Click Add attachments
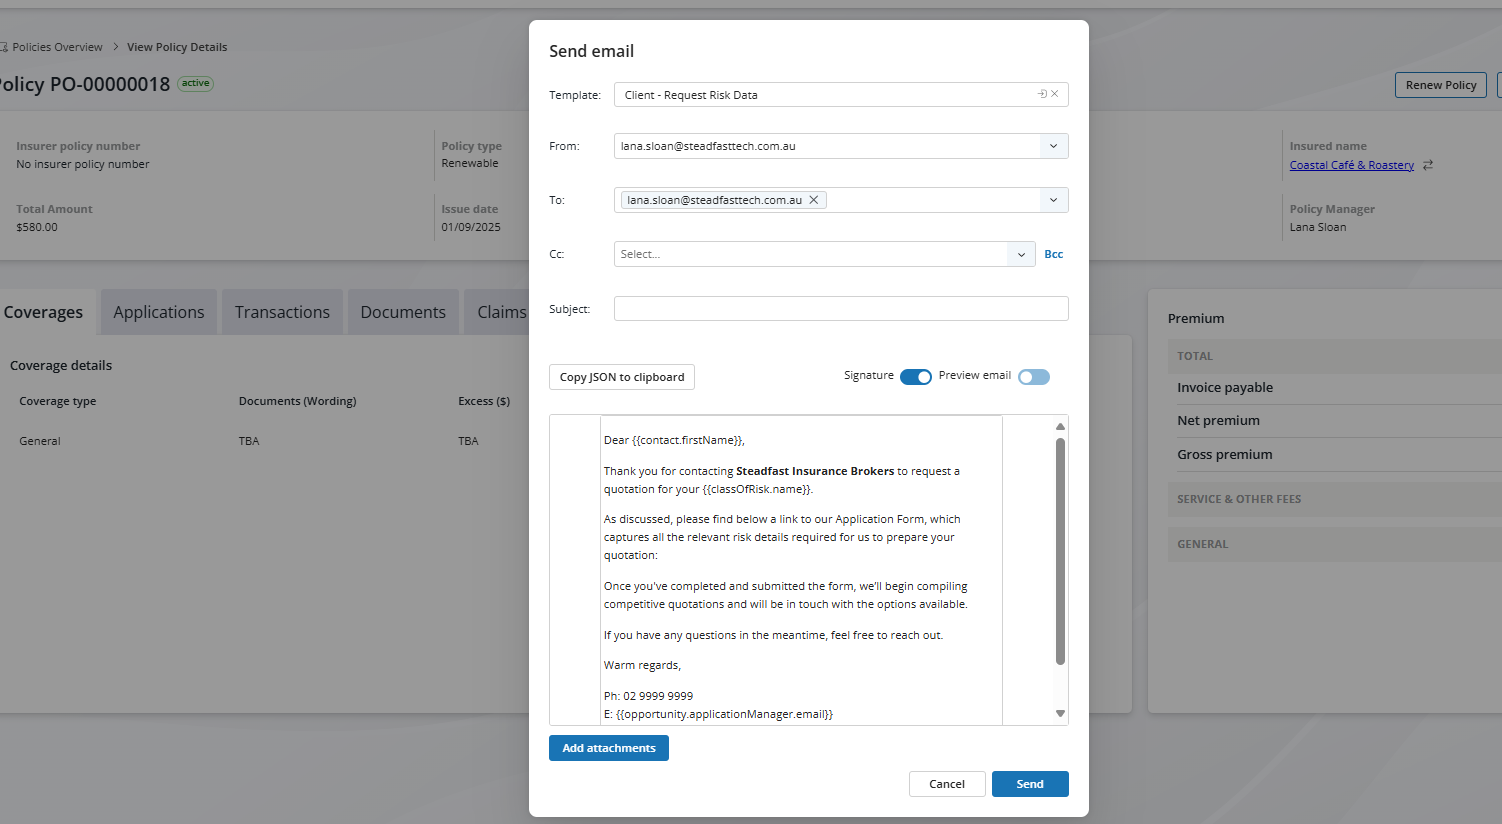This screenshot has width=1502, height=824. [608, 748]
